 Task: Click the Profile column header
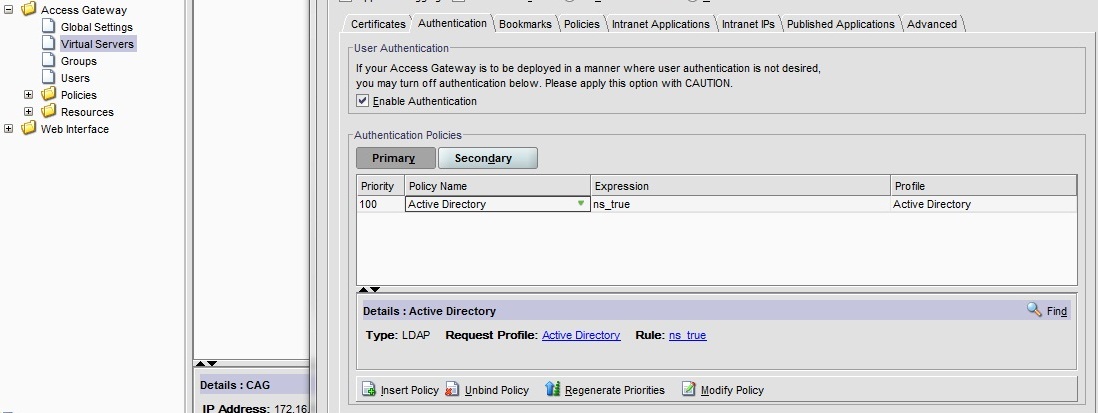[983, 186]
